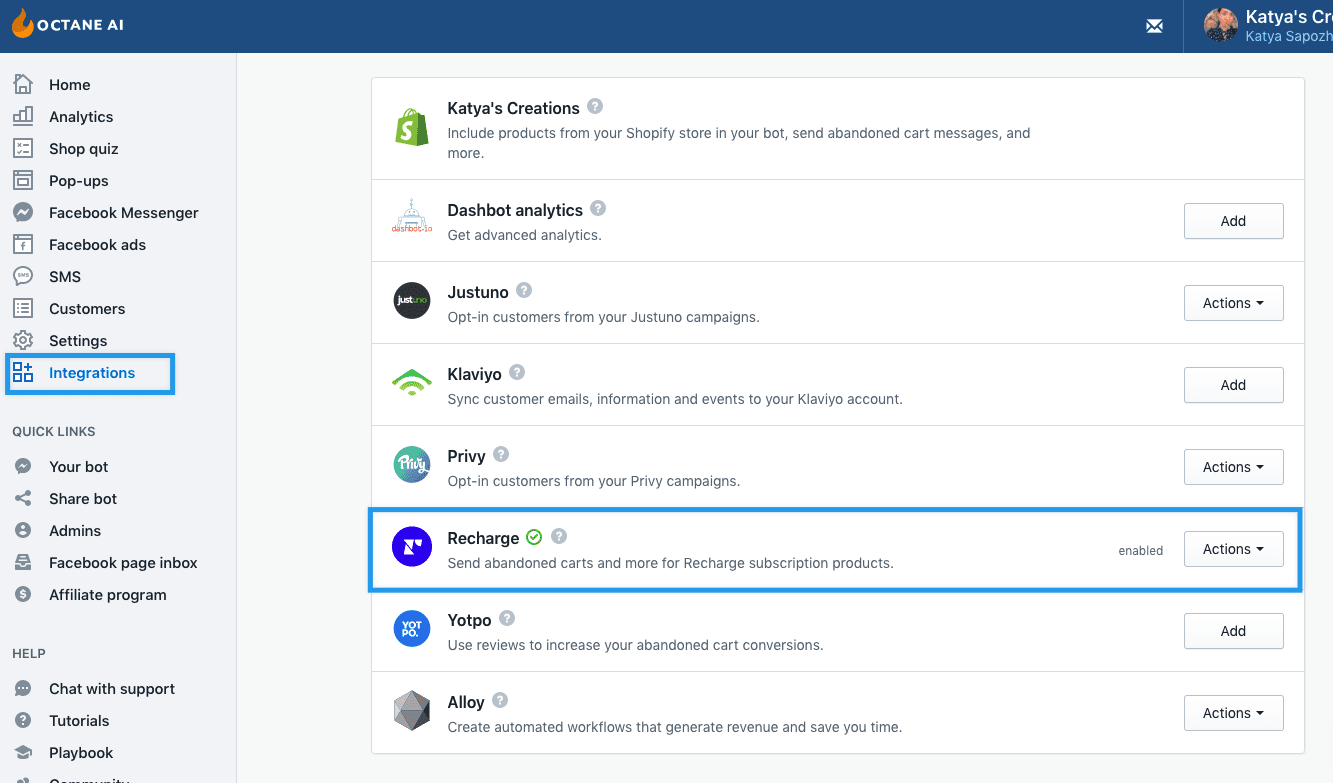Click the Yotpo round logo
Viewport: 1333px width, 783px height.
(x=412, y=628)
